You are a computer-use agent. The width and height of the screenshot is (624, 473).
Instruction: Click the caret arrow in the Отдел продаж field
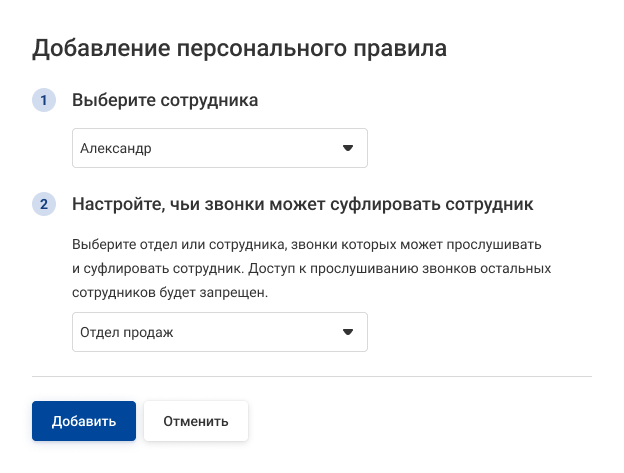coord(348,332)
